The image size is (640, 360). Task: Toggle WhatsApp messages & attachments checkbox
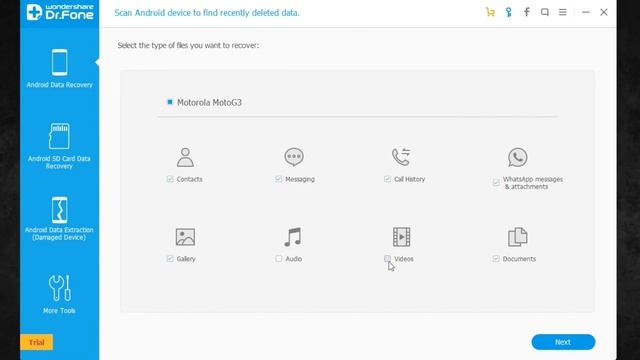point(496,182)
